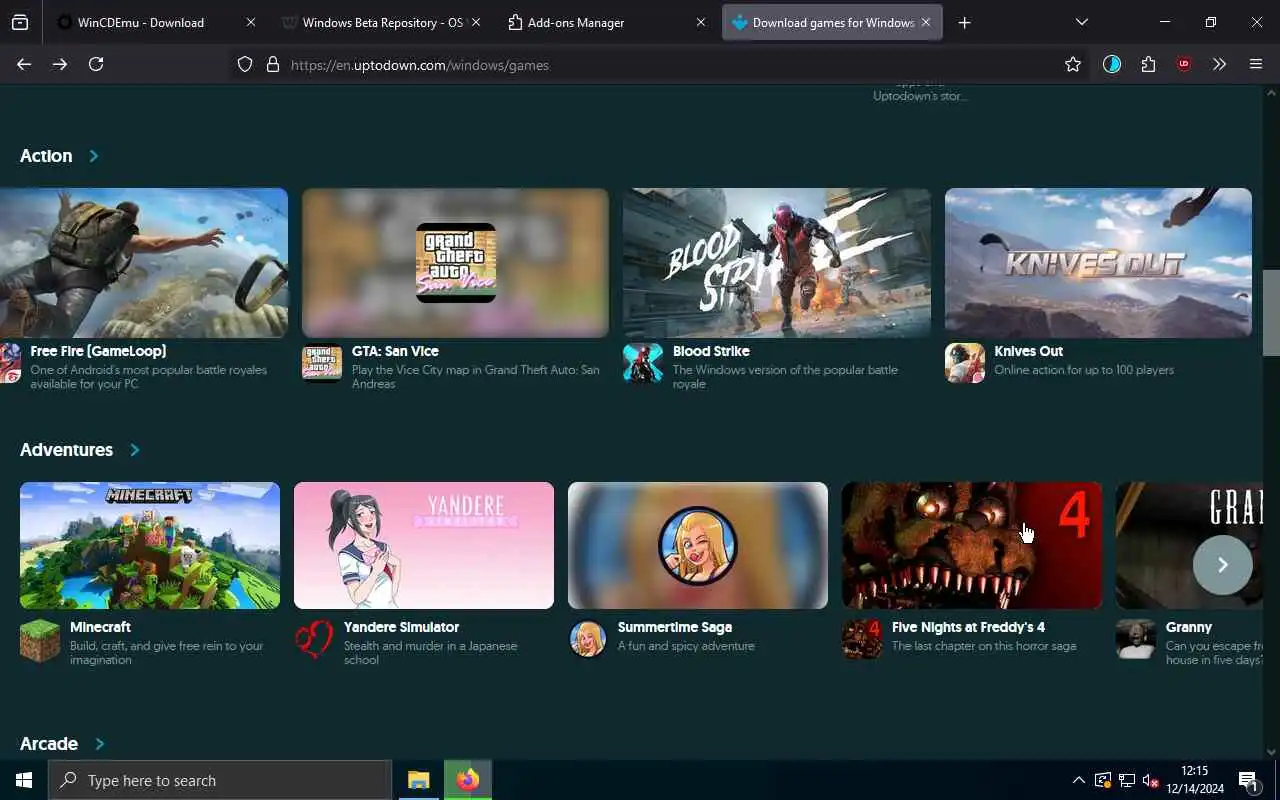This screenshot has height=800, width=1280.
Task: Open Yandere Simulator banner image
Action: tap(424, 546)
